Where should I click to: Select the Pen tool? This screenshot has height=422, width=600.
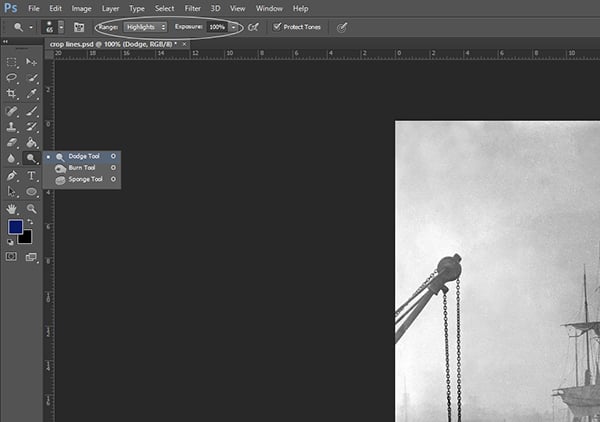coord(11,176)
